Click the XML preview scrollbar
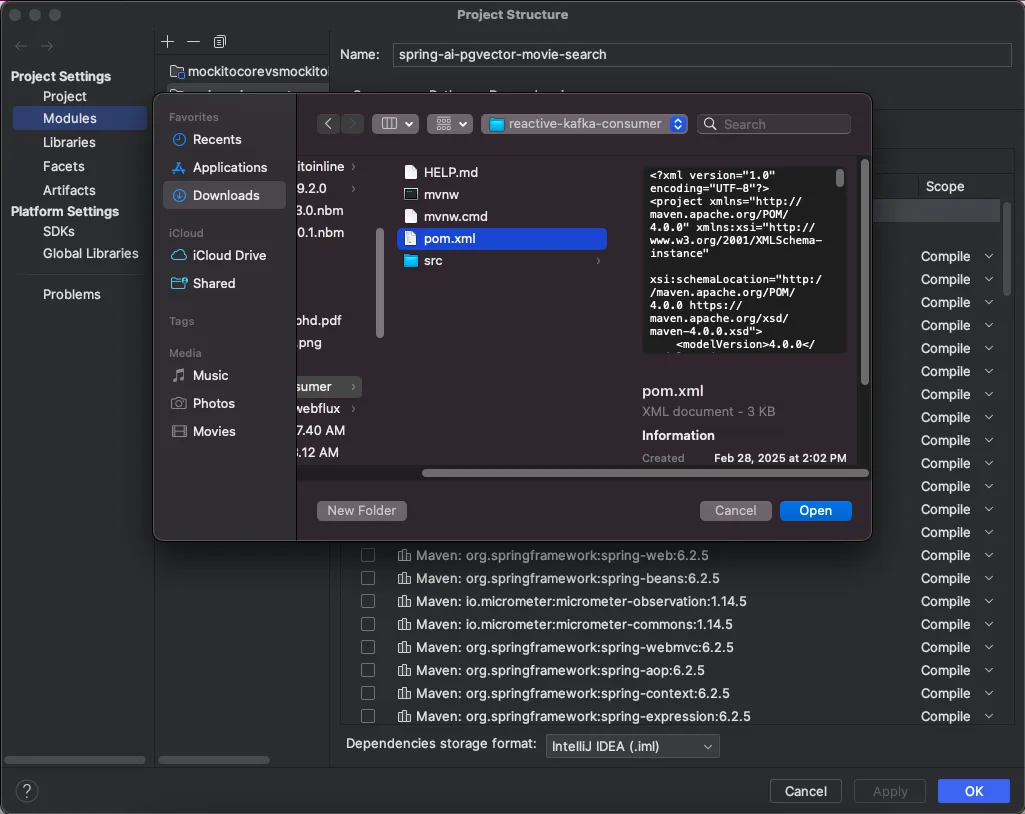Viewport: 1025px width, 814px height. [x=840, y=178]
